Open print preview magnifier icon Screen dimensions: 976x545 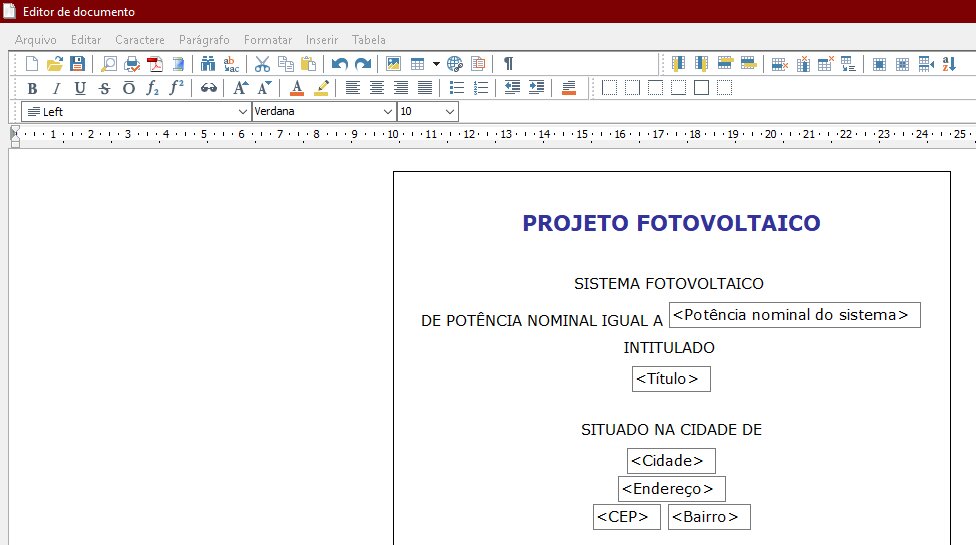pyautogui.click(x=109, y=63)
